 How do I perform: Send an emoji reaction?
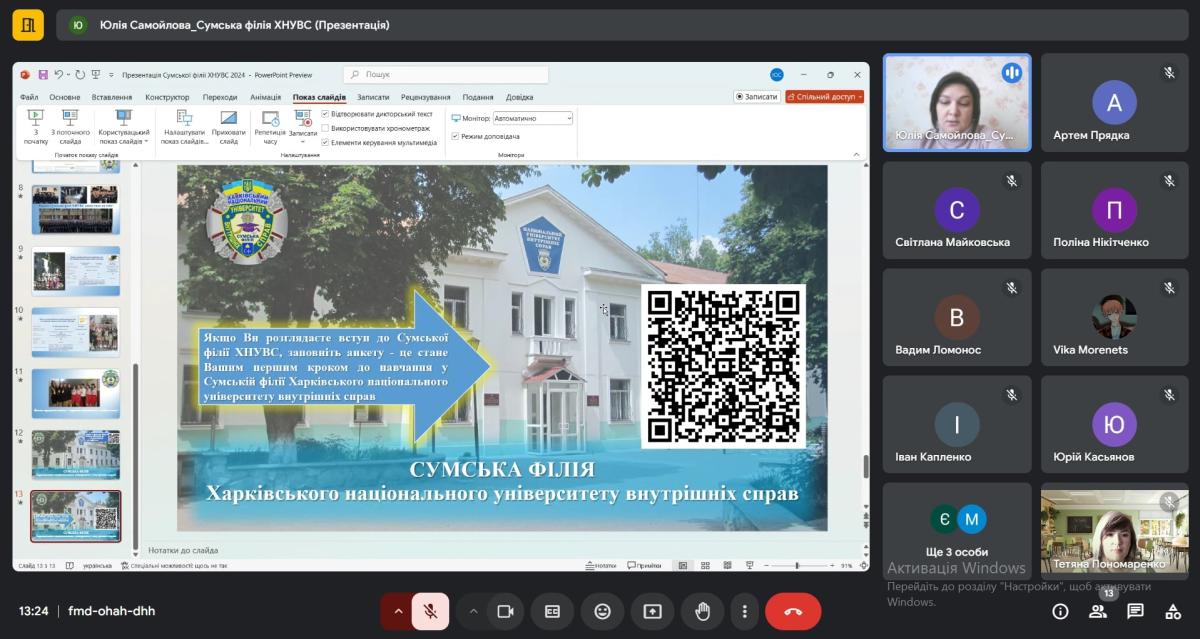[x=602, y=611]
